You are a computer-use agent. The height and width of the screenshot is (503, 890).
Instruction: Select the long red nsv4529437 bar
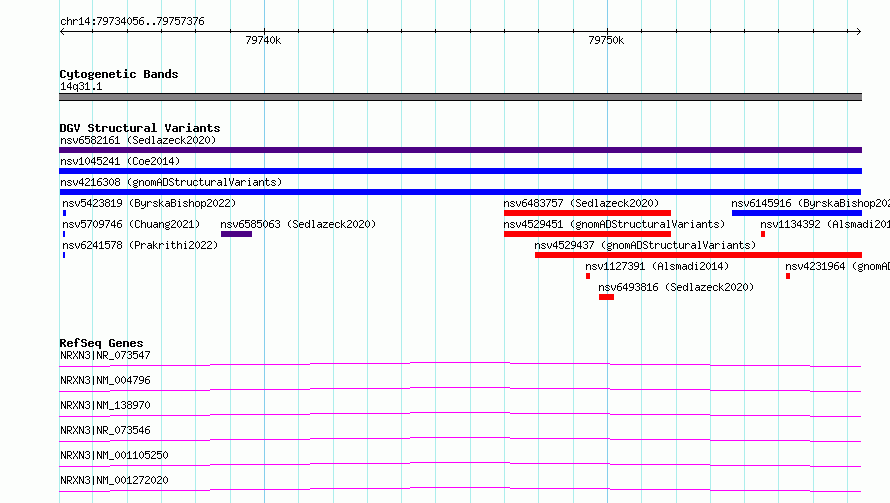[x=698, y=255]
